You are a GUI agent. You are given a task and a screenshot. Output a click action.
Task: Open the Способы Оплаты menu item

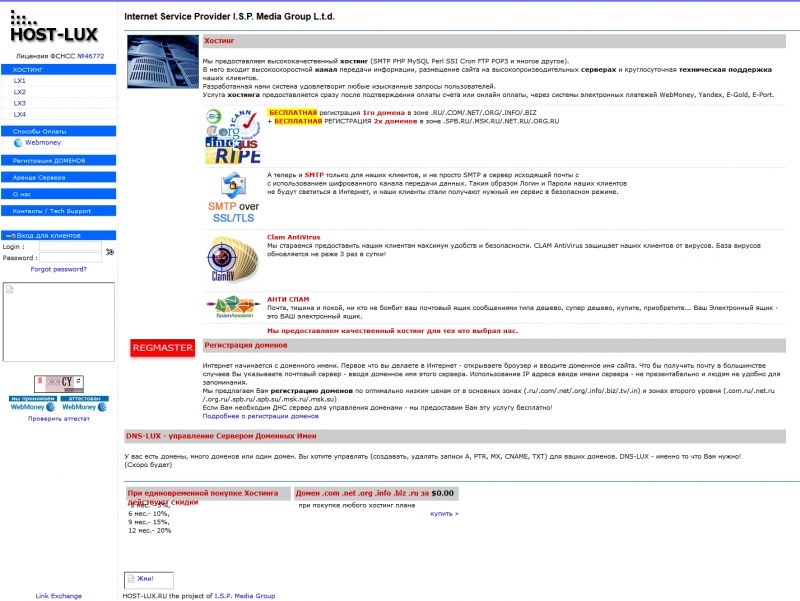point(59,131)
